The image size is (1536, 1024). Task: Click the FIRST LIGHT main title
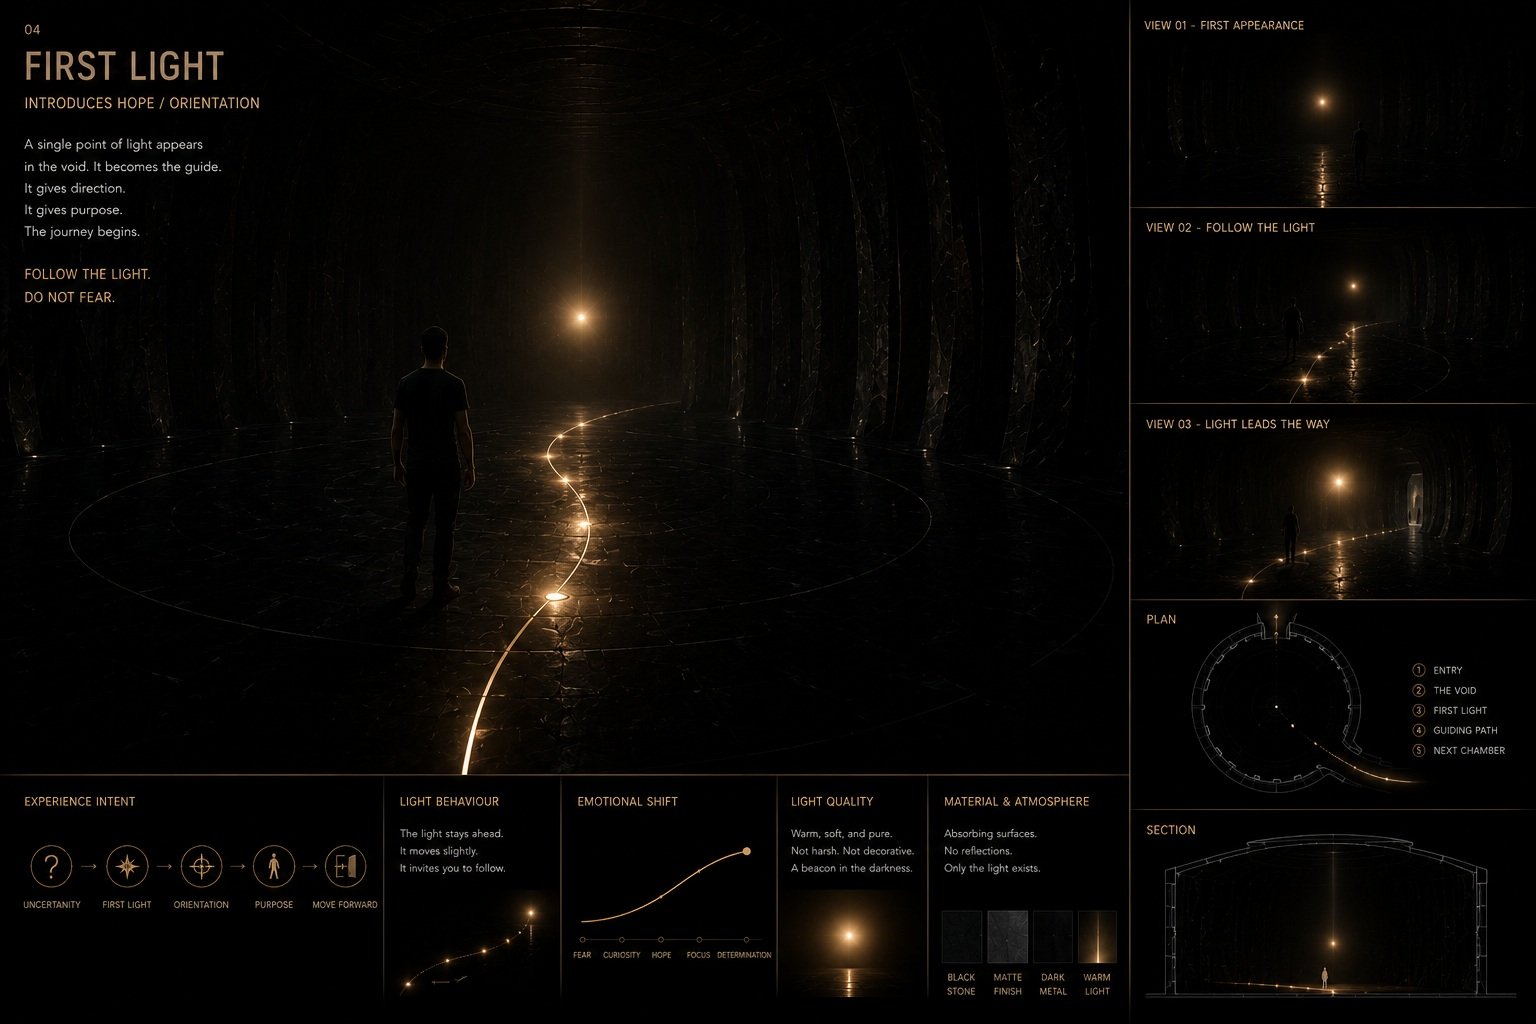tap(124, 66)
